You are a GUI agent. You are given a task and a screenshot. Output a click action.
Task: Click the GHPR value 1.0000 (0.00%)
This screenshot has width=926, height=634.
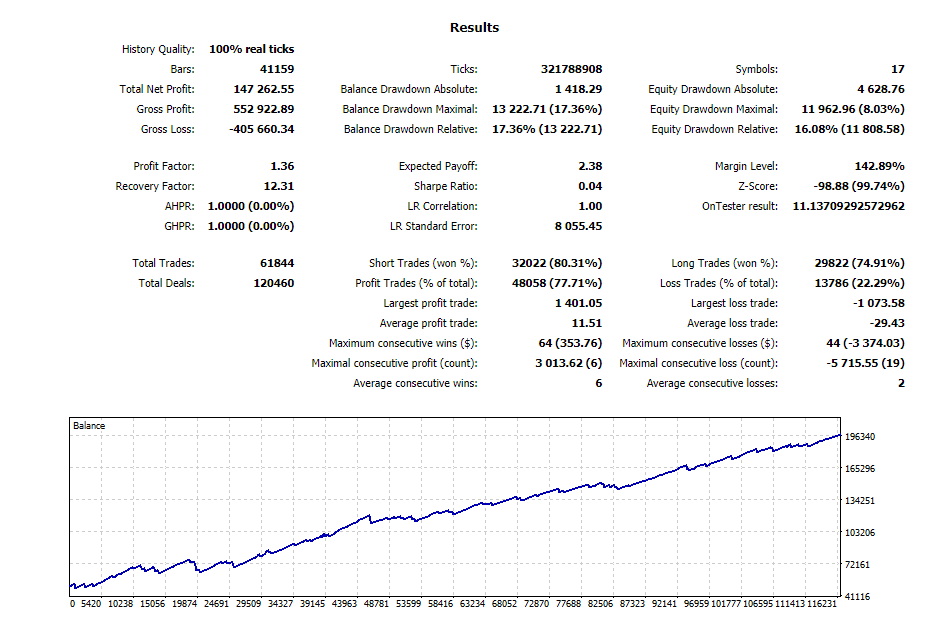point(251,227)
